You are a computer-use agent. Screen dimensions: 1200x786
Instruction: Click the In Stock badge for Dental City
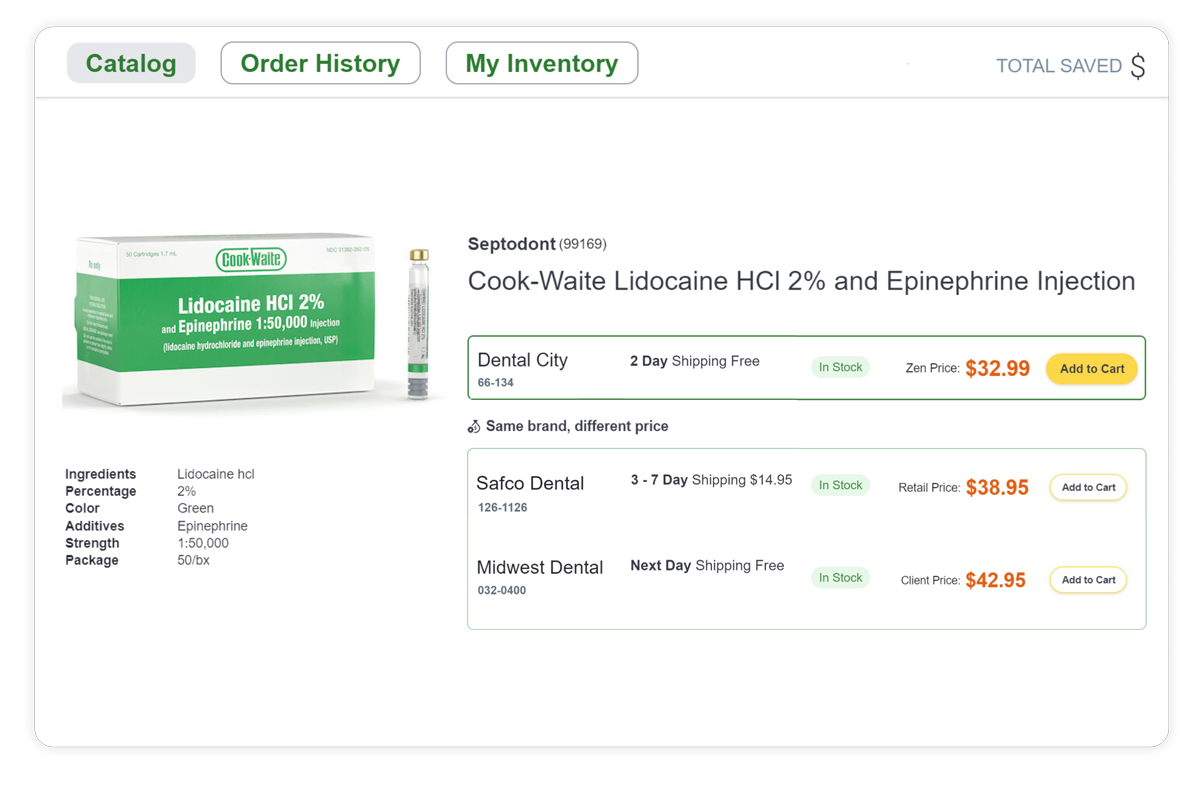click(x=840, y=366)
